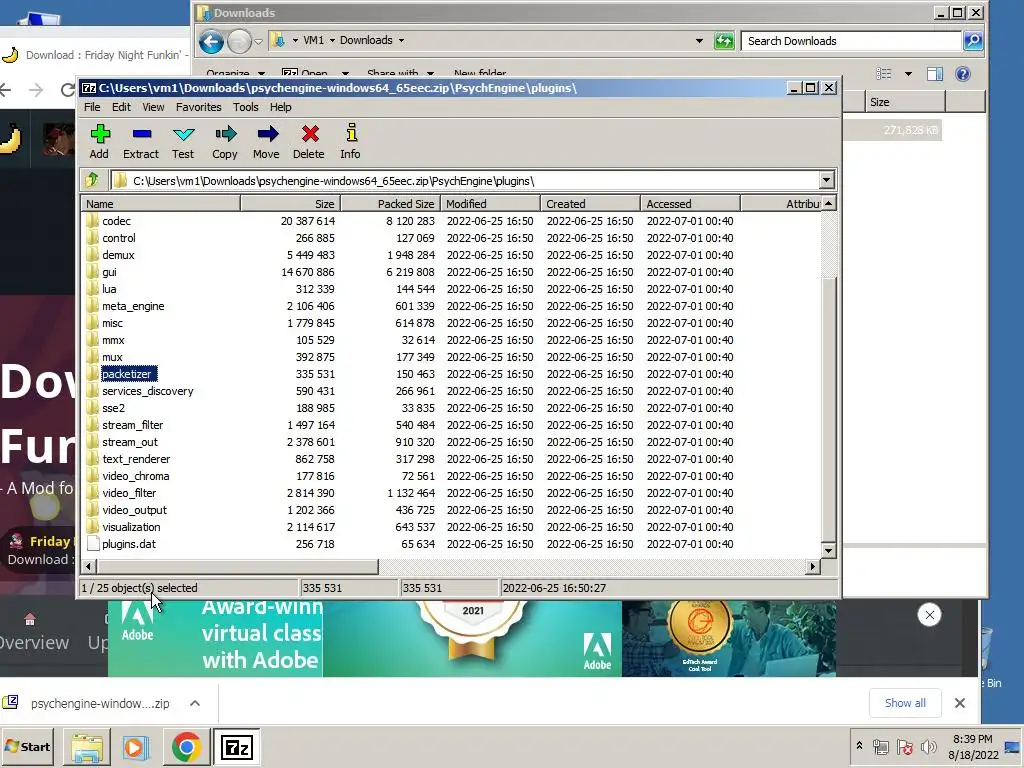
Task: Select the video_output folder
Action: (x=135, y=510)
